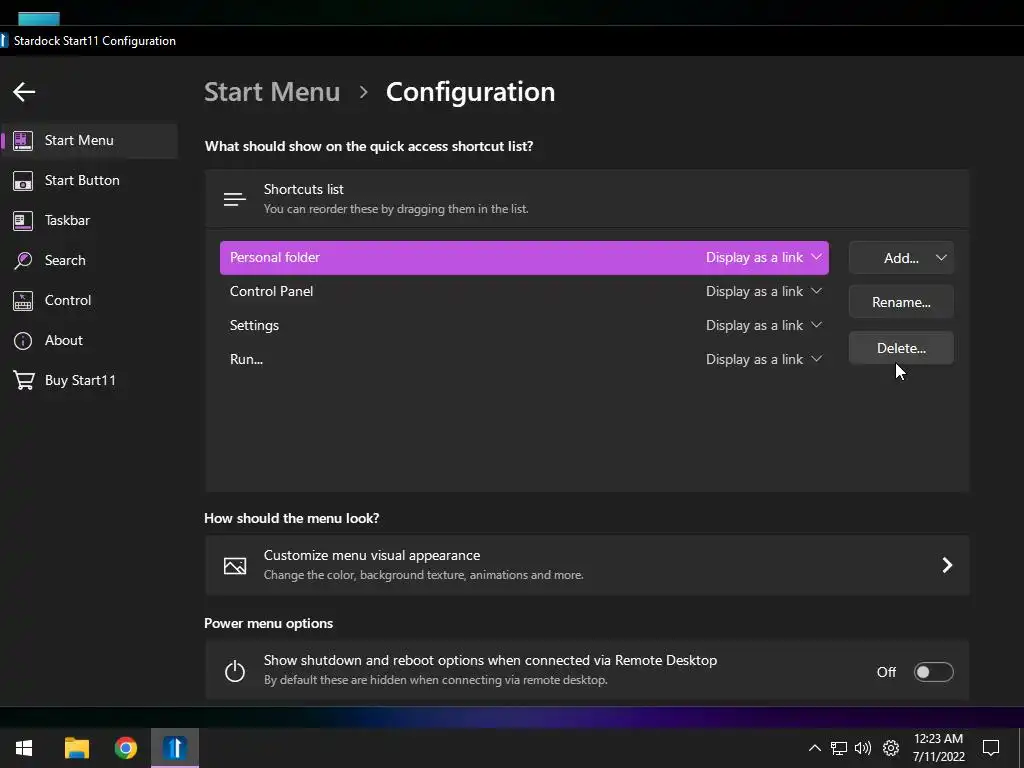1024x768 pixels.
Task: Click Start11 app icon on taskbar
Action: tap(175, 748)
